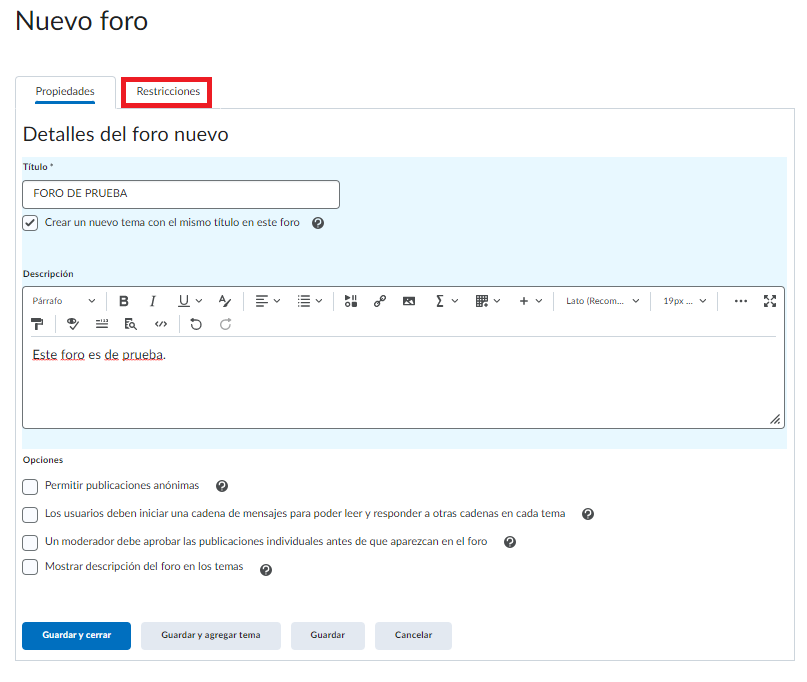Click the insert quicklink icon

point(380,301)
